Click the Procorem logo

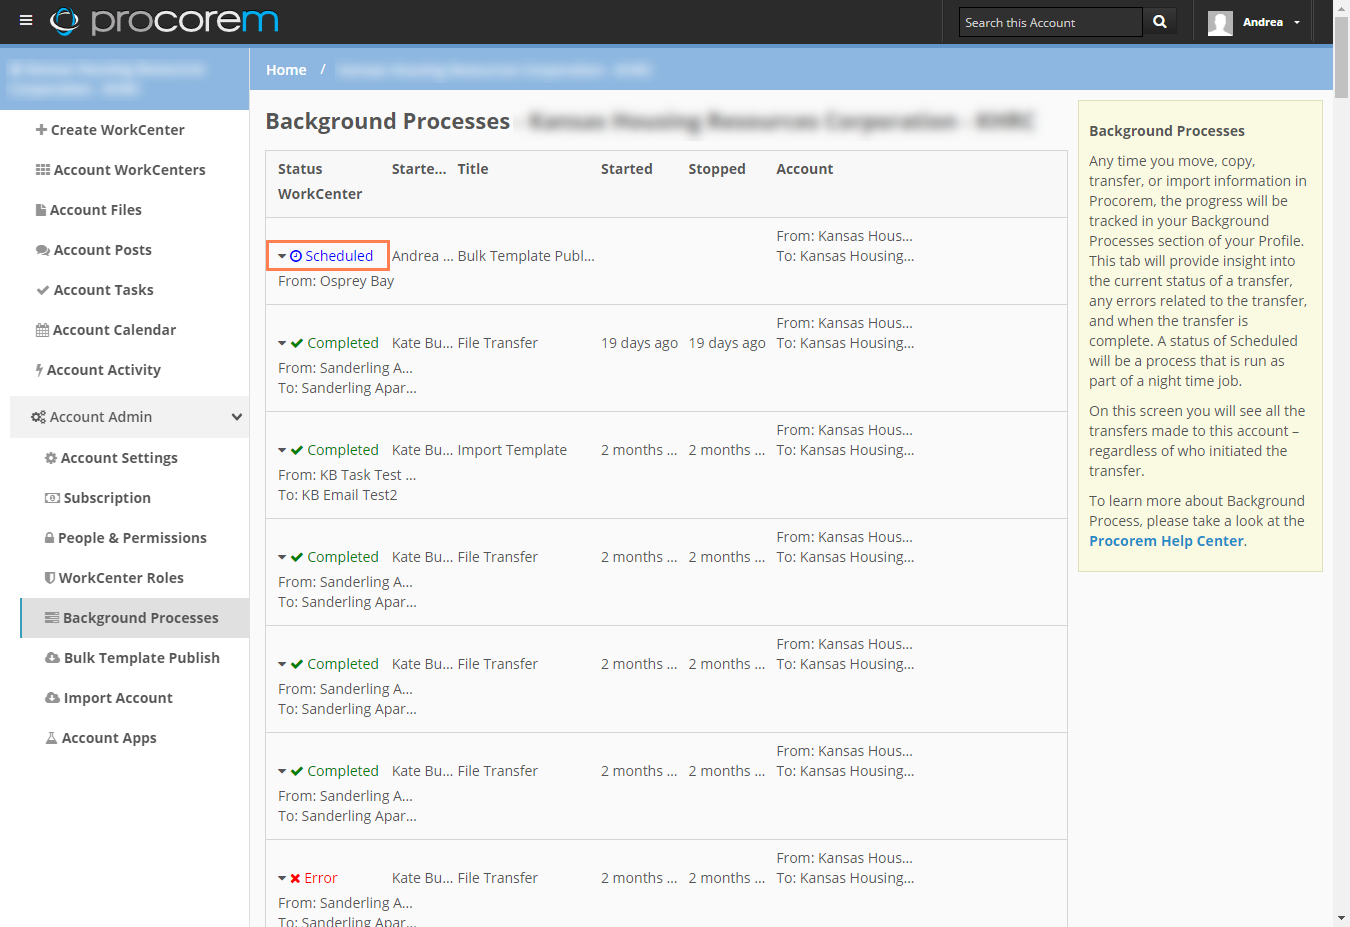164,21
